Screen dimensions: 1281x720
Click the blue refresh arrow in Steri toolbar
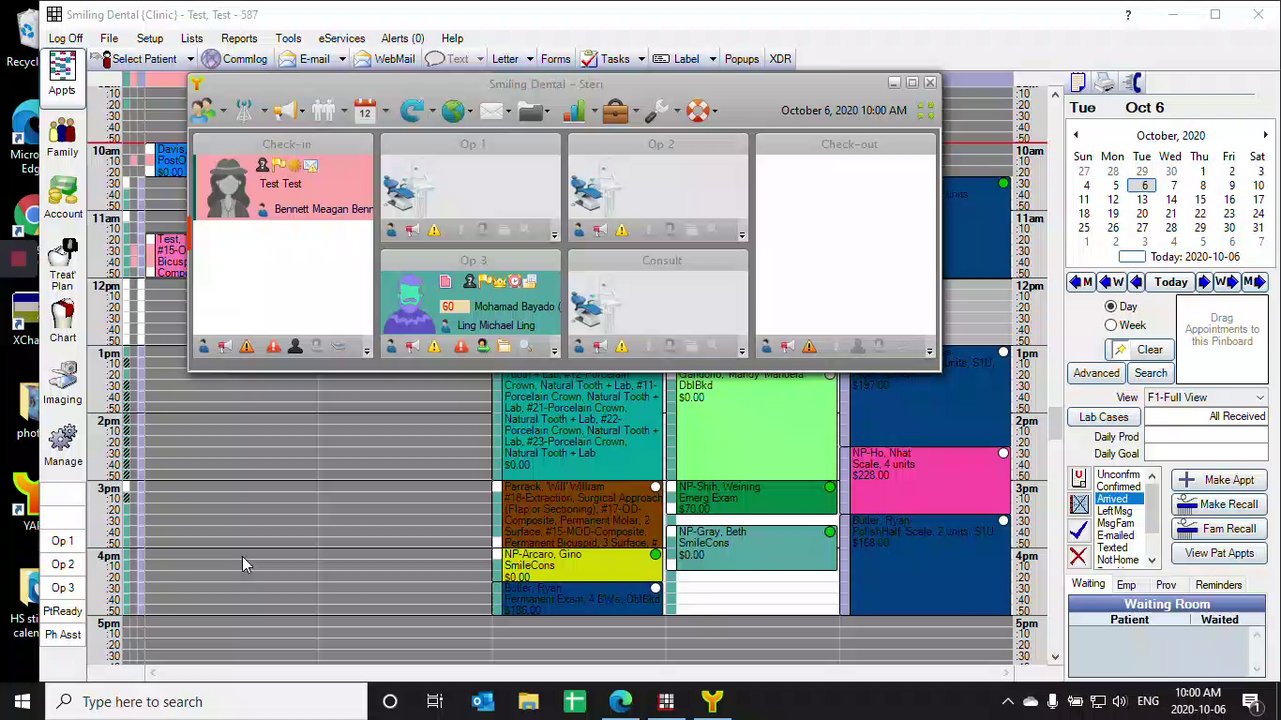pyautogui.click(x=411, y=111)
